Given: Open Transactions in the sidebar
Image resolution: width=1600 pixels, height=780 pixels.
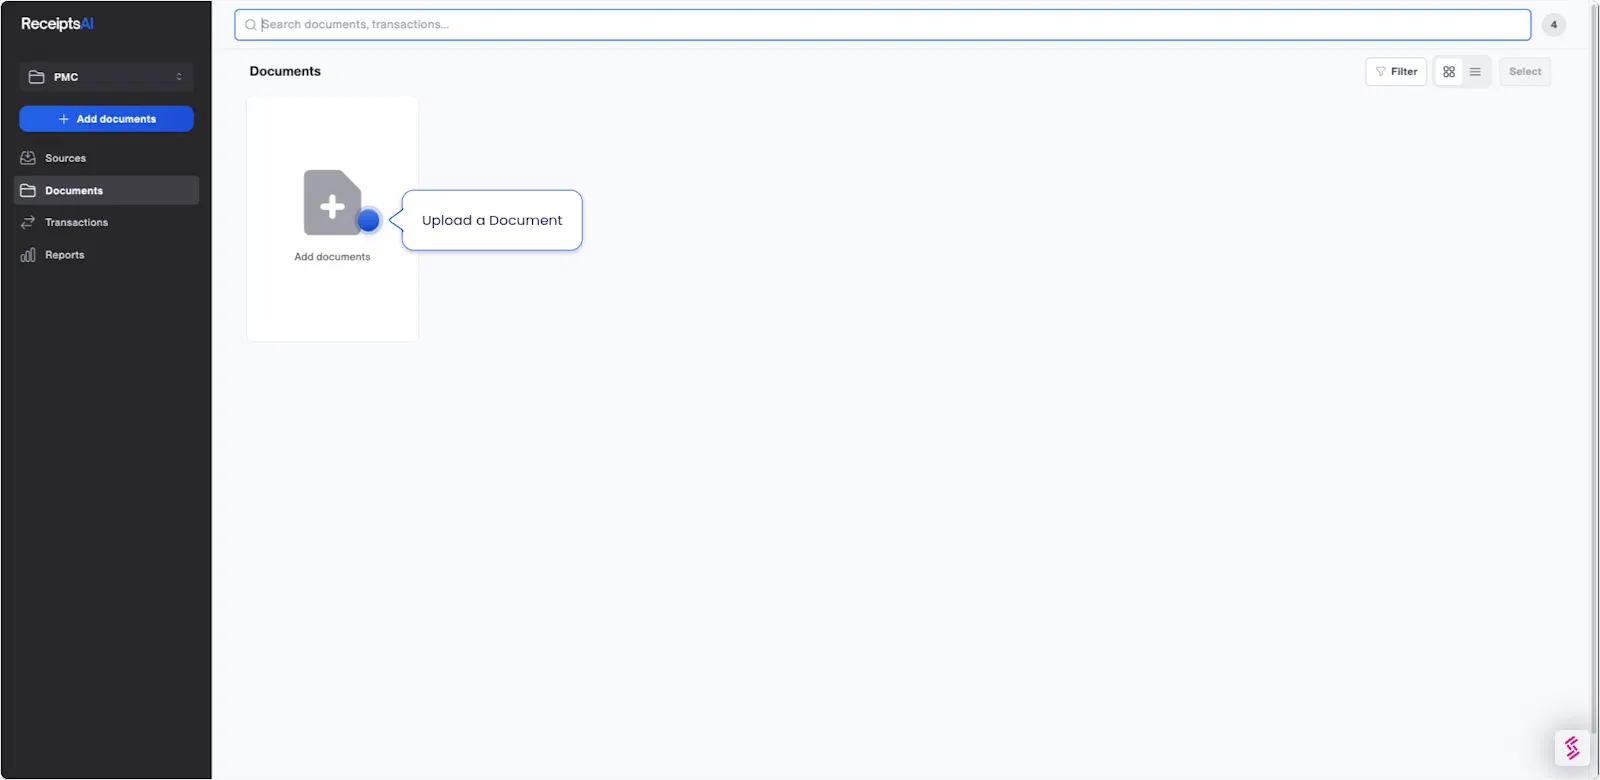Looking at the screenshot, I should 106,222.
